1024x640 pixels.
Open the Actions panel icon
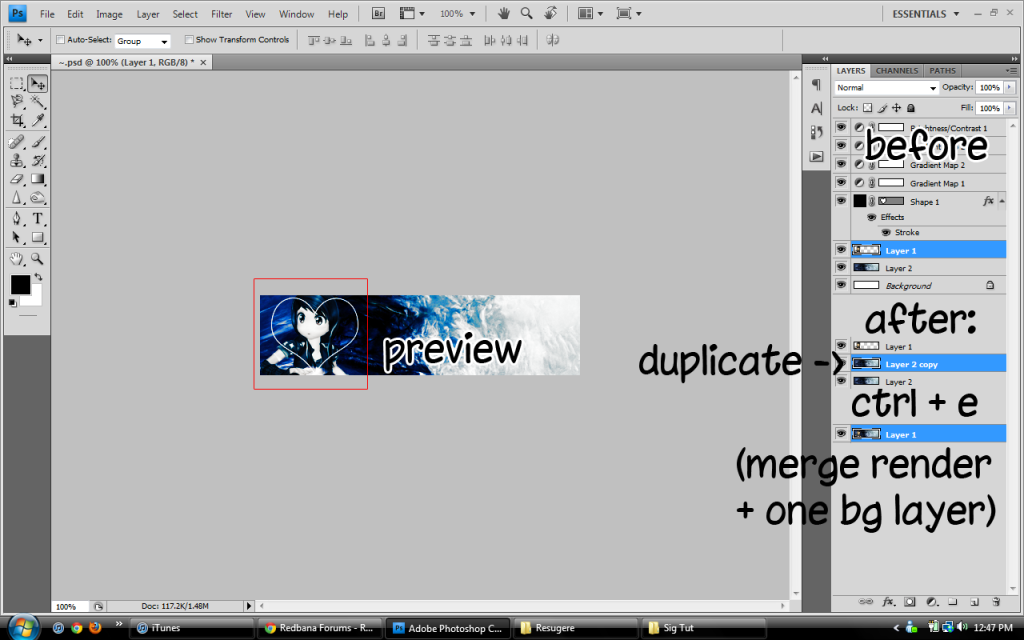tap(816, 157)
